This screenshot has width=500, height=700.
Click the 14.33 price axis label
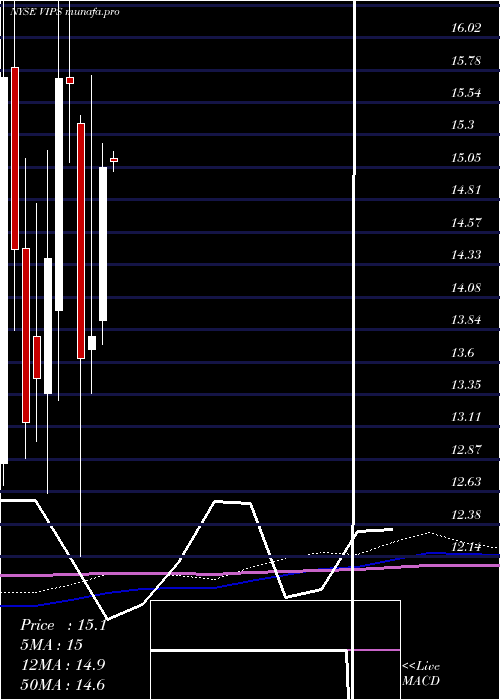pos(466,255)
